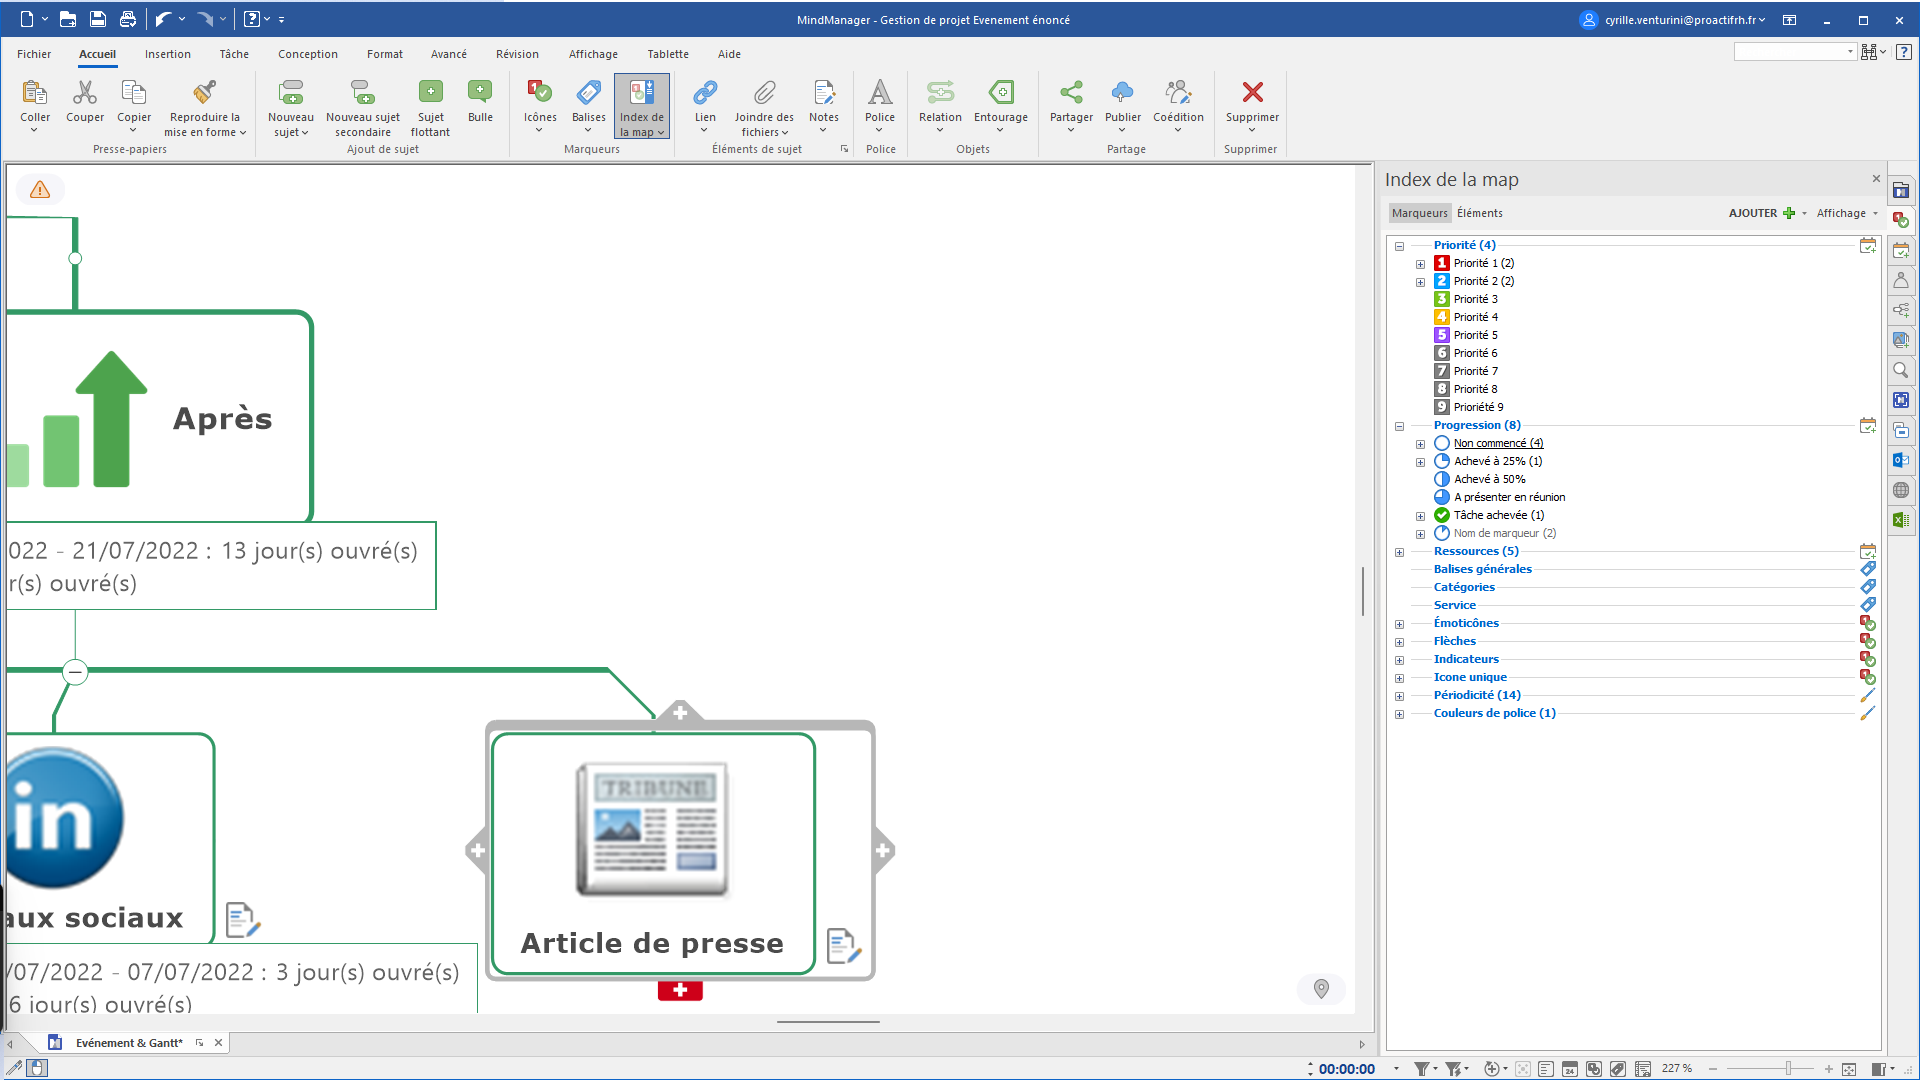Open the Conception ribbon tab

tap(307, 54)
